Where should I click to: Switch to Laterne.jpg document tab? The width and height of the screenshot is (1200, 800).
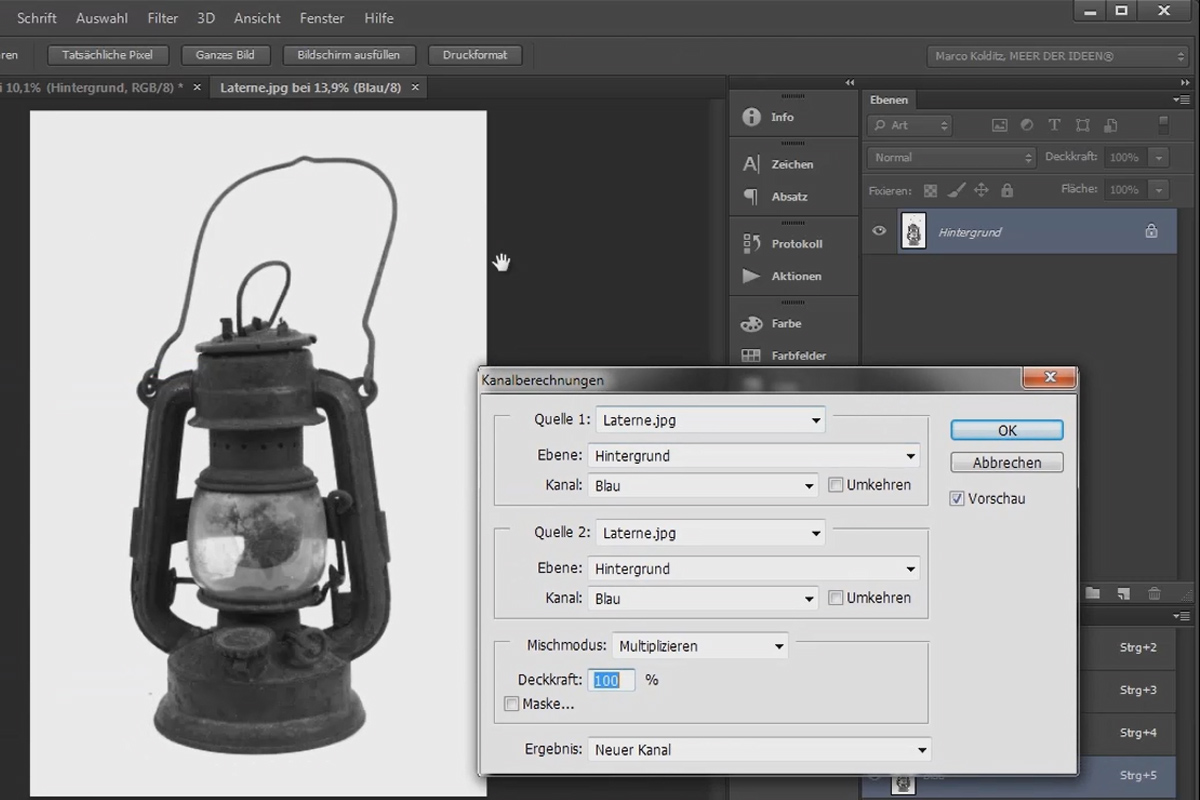click(x=310, y=88)
